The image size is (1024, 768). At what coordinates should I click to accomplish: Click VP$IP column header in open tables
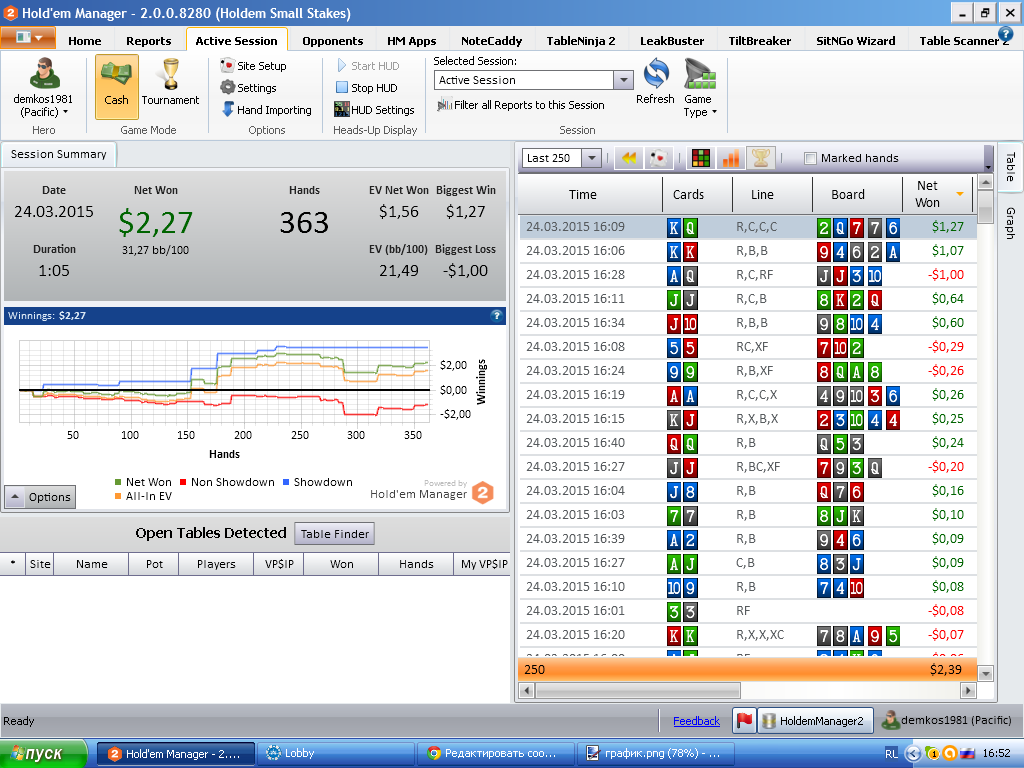279,564
